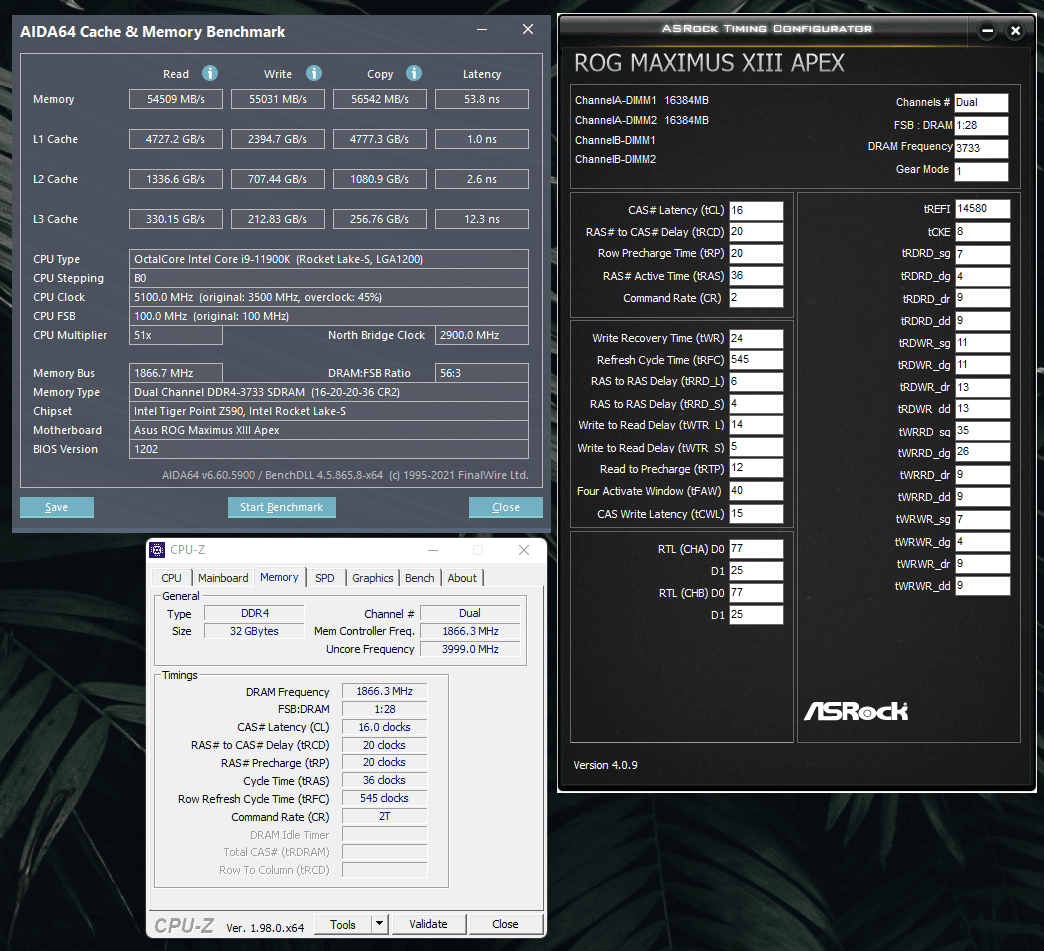Close the CPU-Z window via title bar X
The height and width of the screenshot is (951, 1044).
pyautogui.click(x=524, y=550)
